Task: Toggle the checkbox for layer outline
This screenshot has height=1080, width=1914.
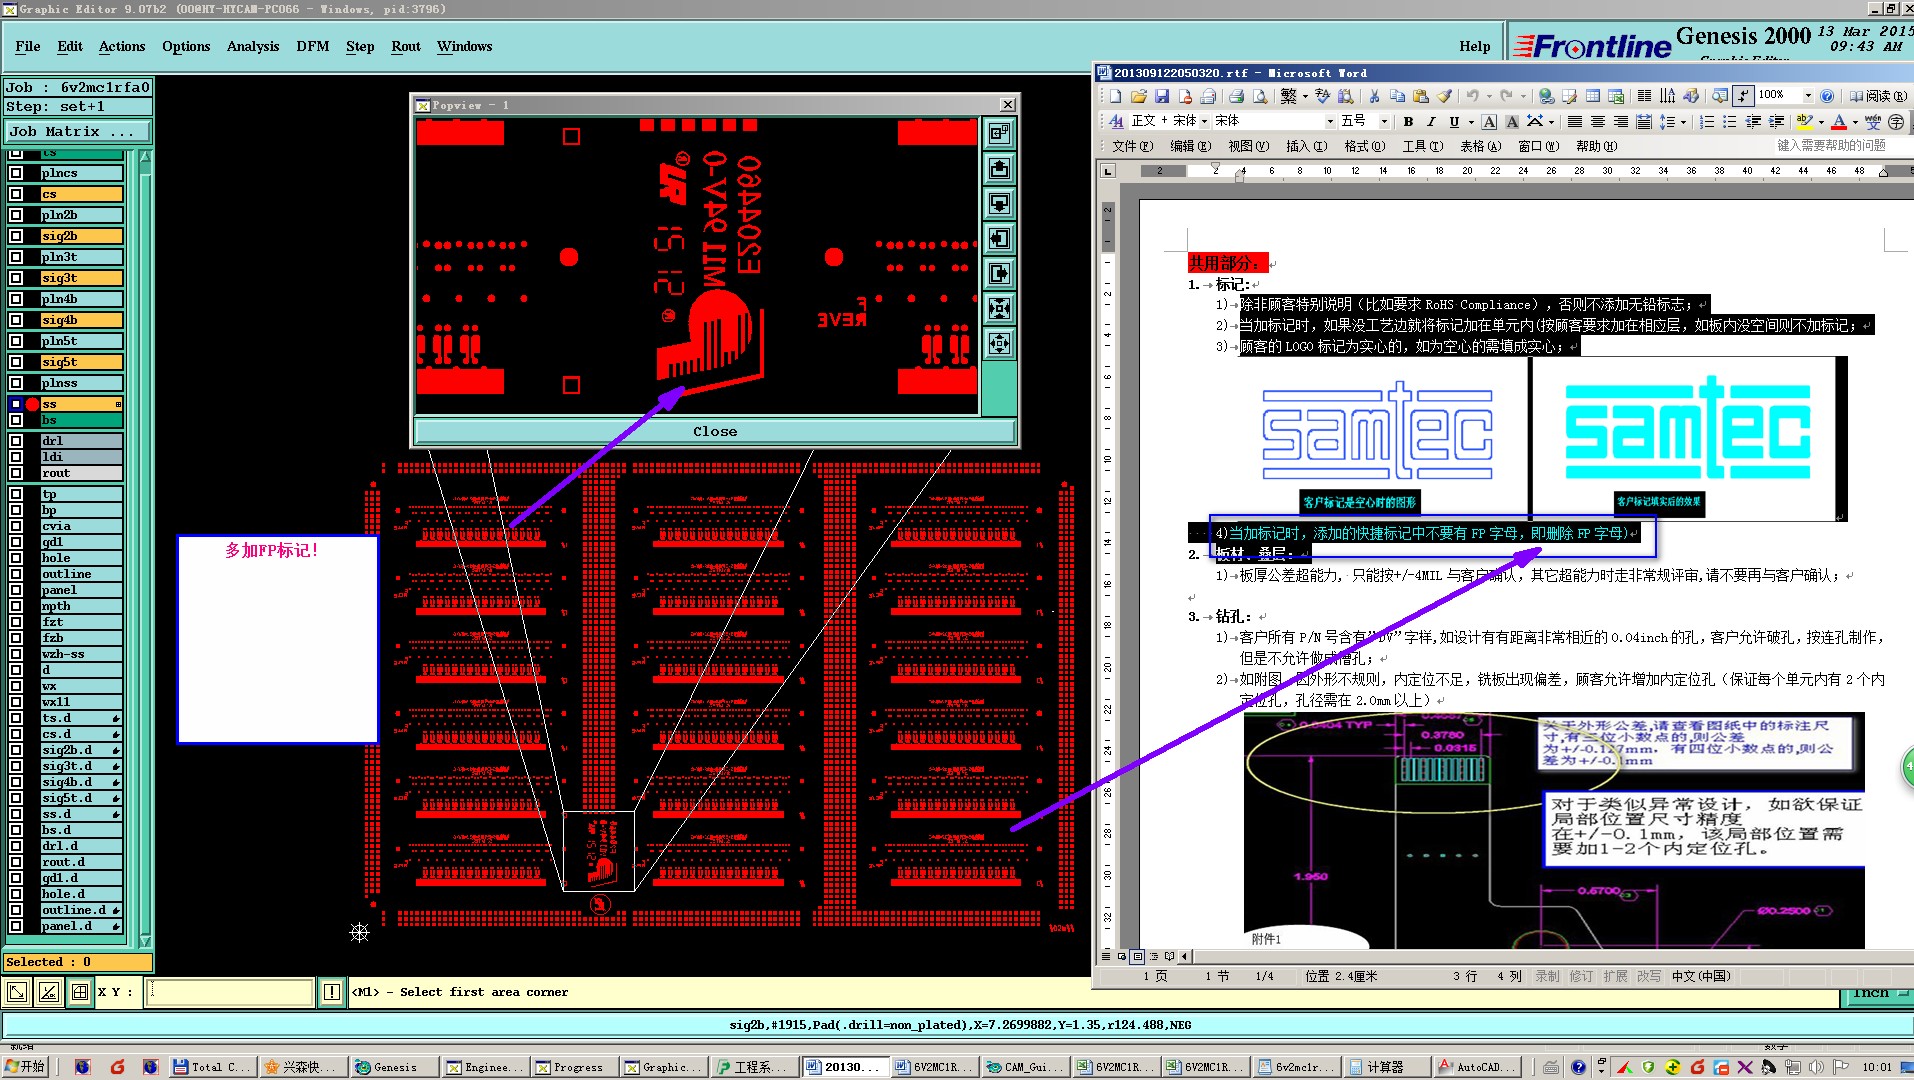Action: (x=16, y=574)
